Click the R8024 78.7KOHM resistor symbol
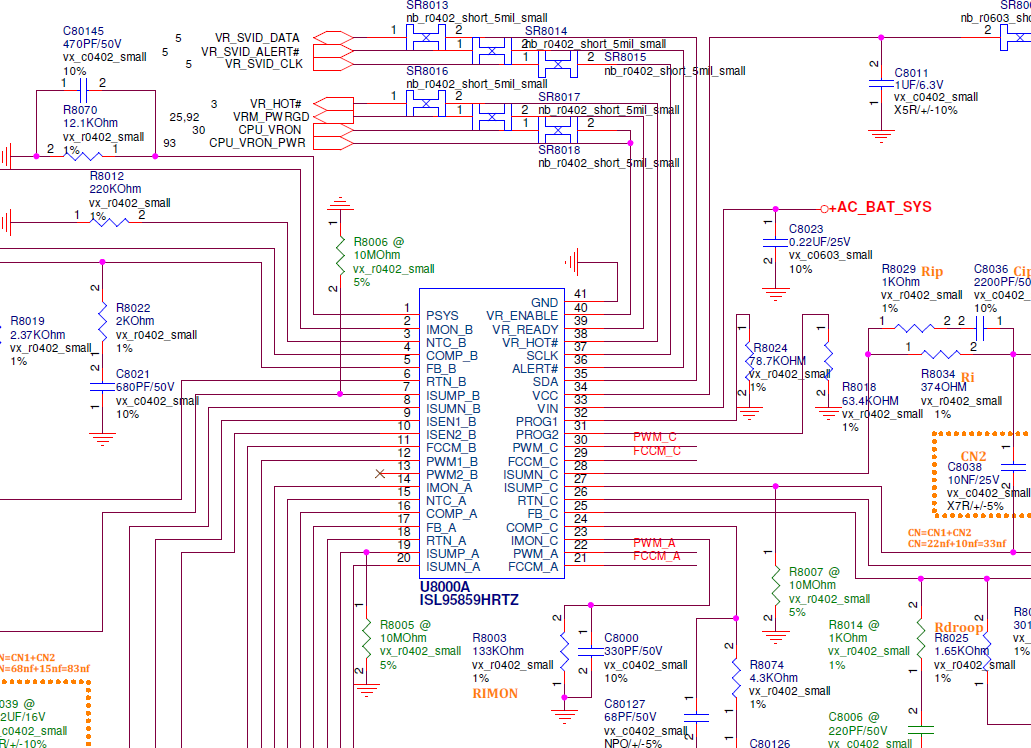Screen dimensions: 1031x748 [750, 360]
